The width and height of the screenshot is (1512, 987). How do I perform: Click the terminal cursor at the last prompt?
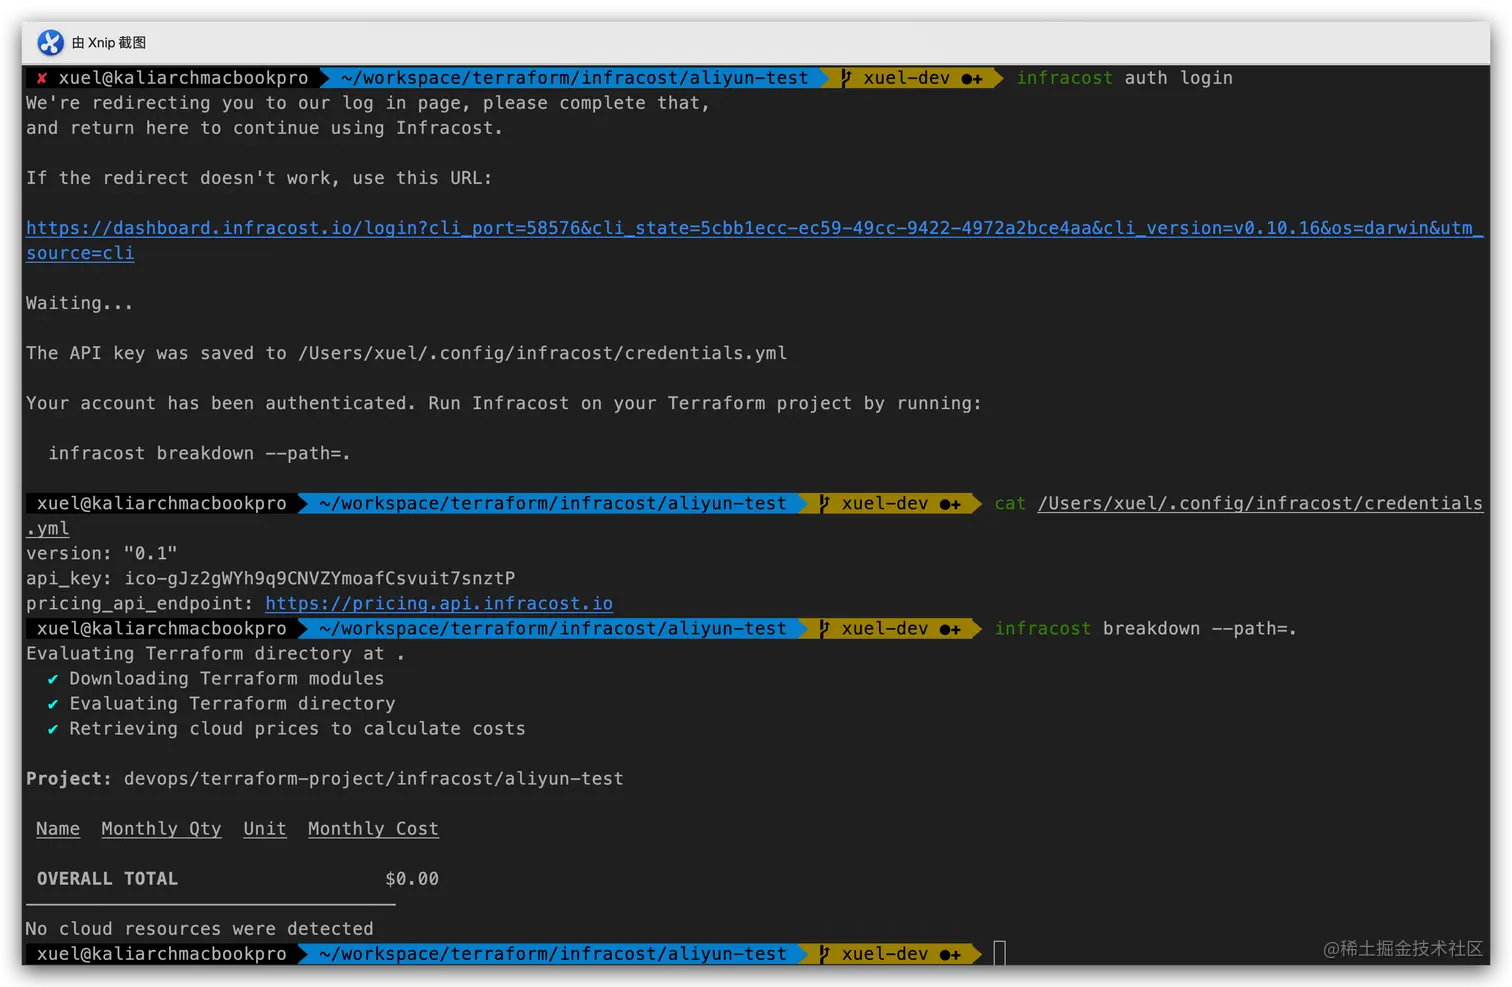[1000, 954]
